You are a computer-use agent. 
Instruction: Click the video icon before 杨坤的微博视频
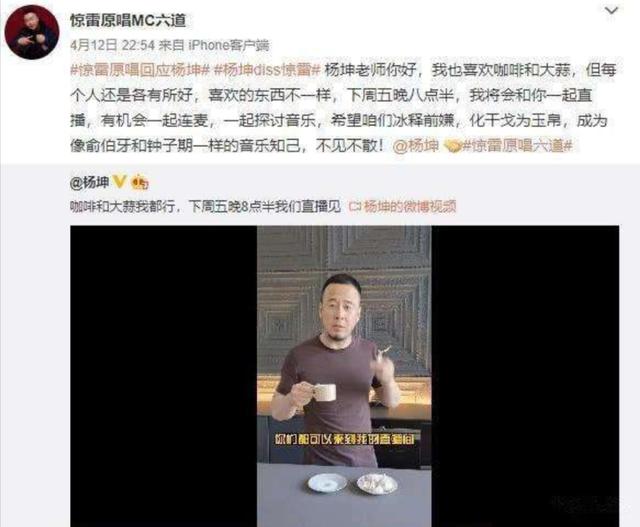coord(355,207)
